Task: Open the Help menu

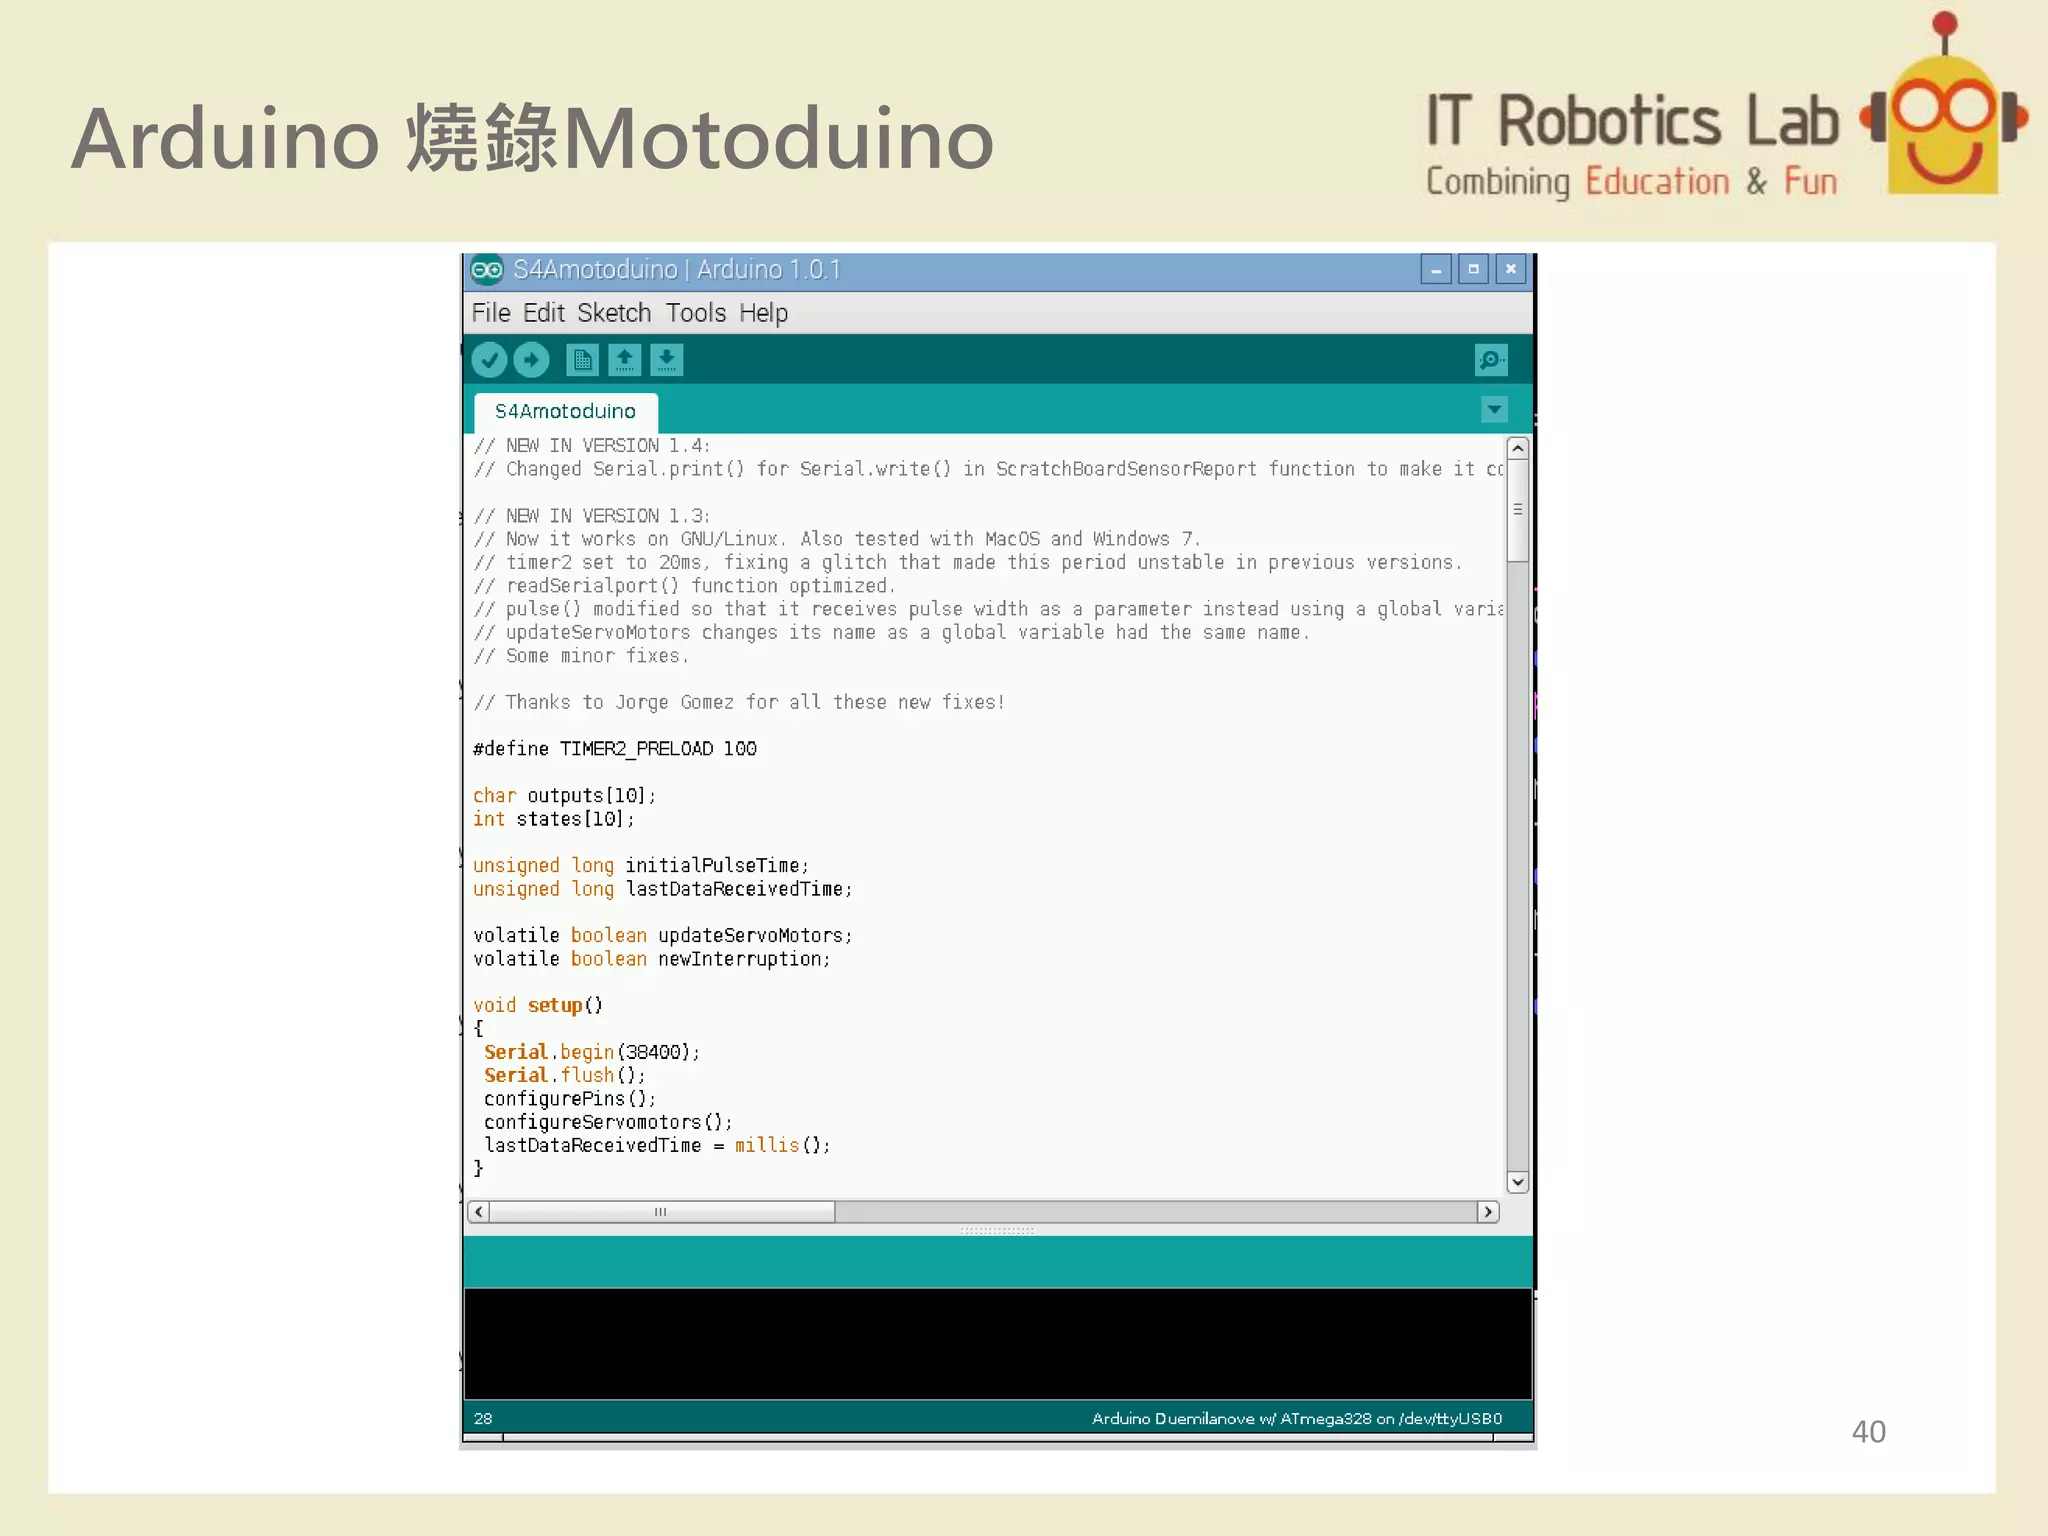Action: 763,313
